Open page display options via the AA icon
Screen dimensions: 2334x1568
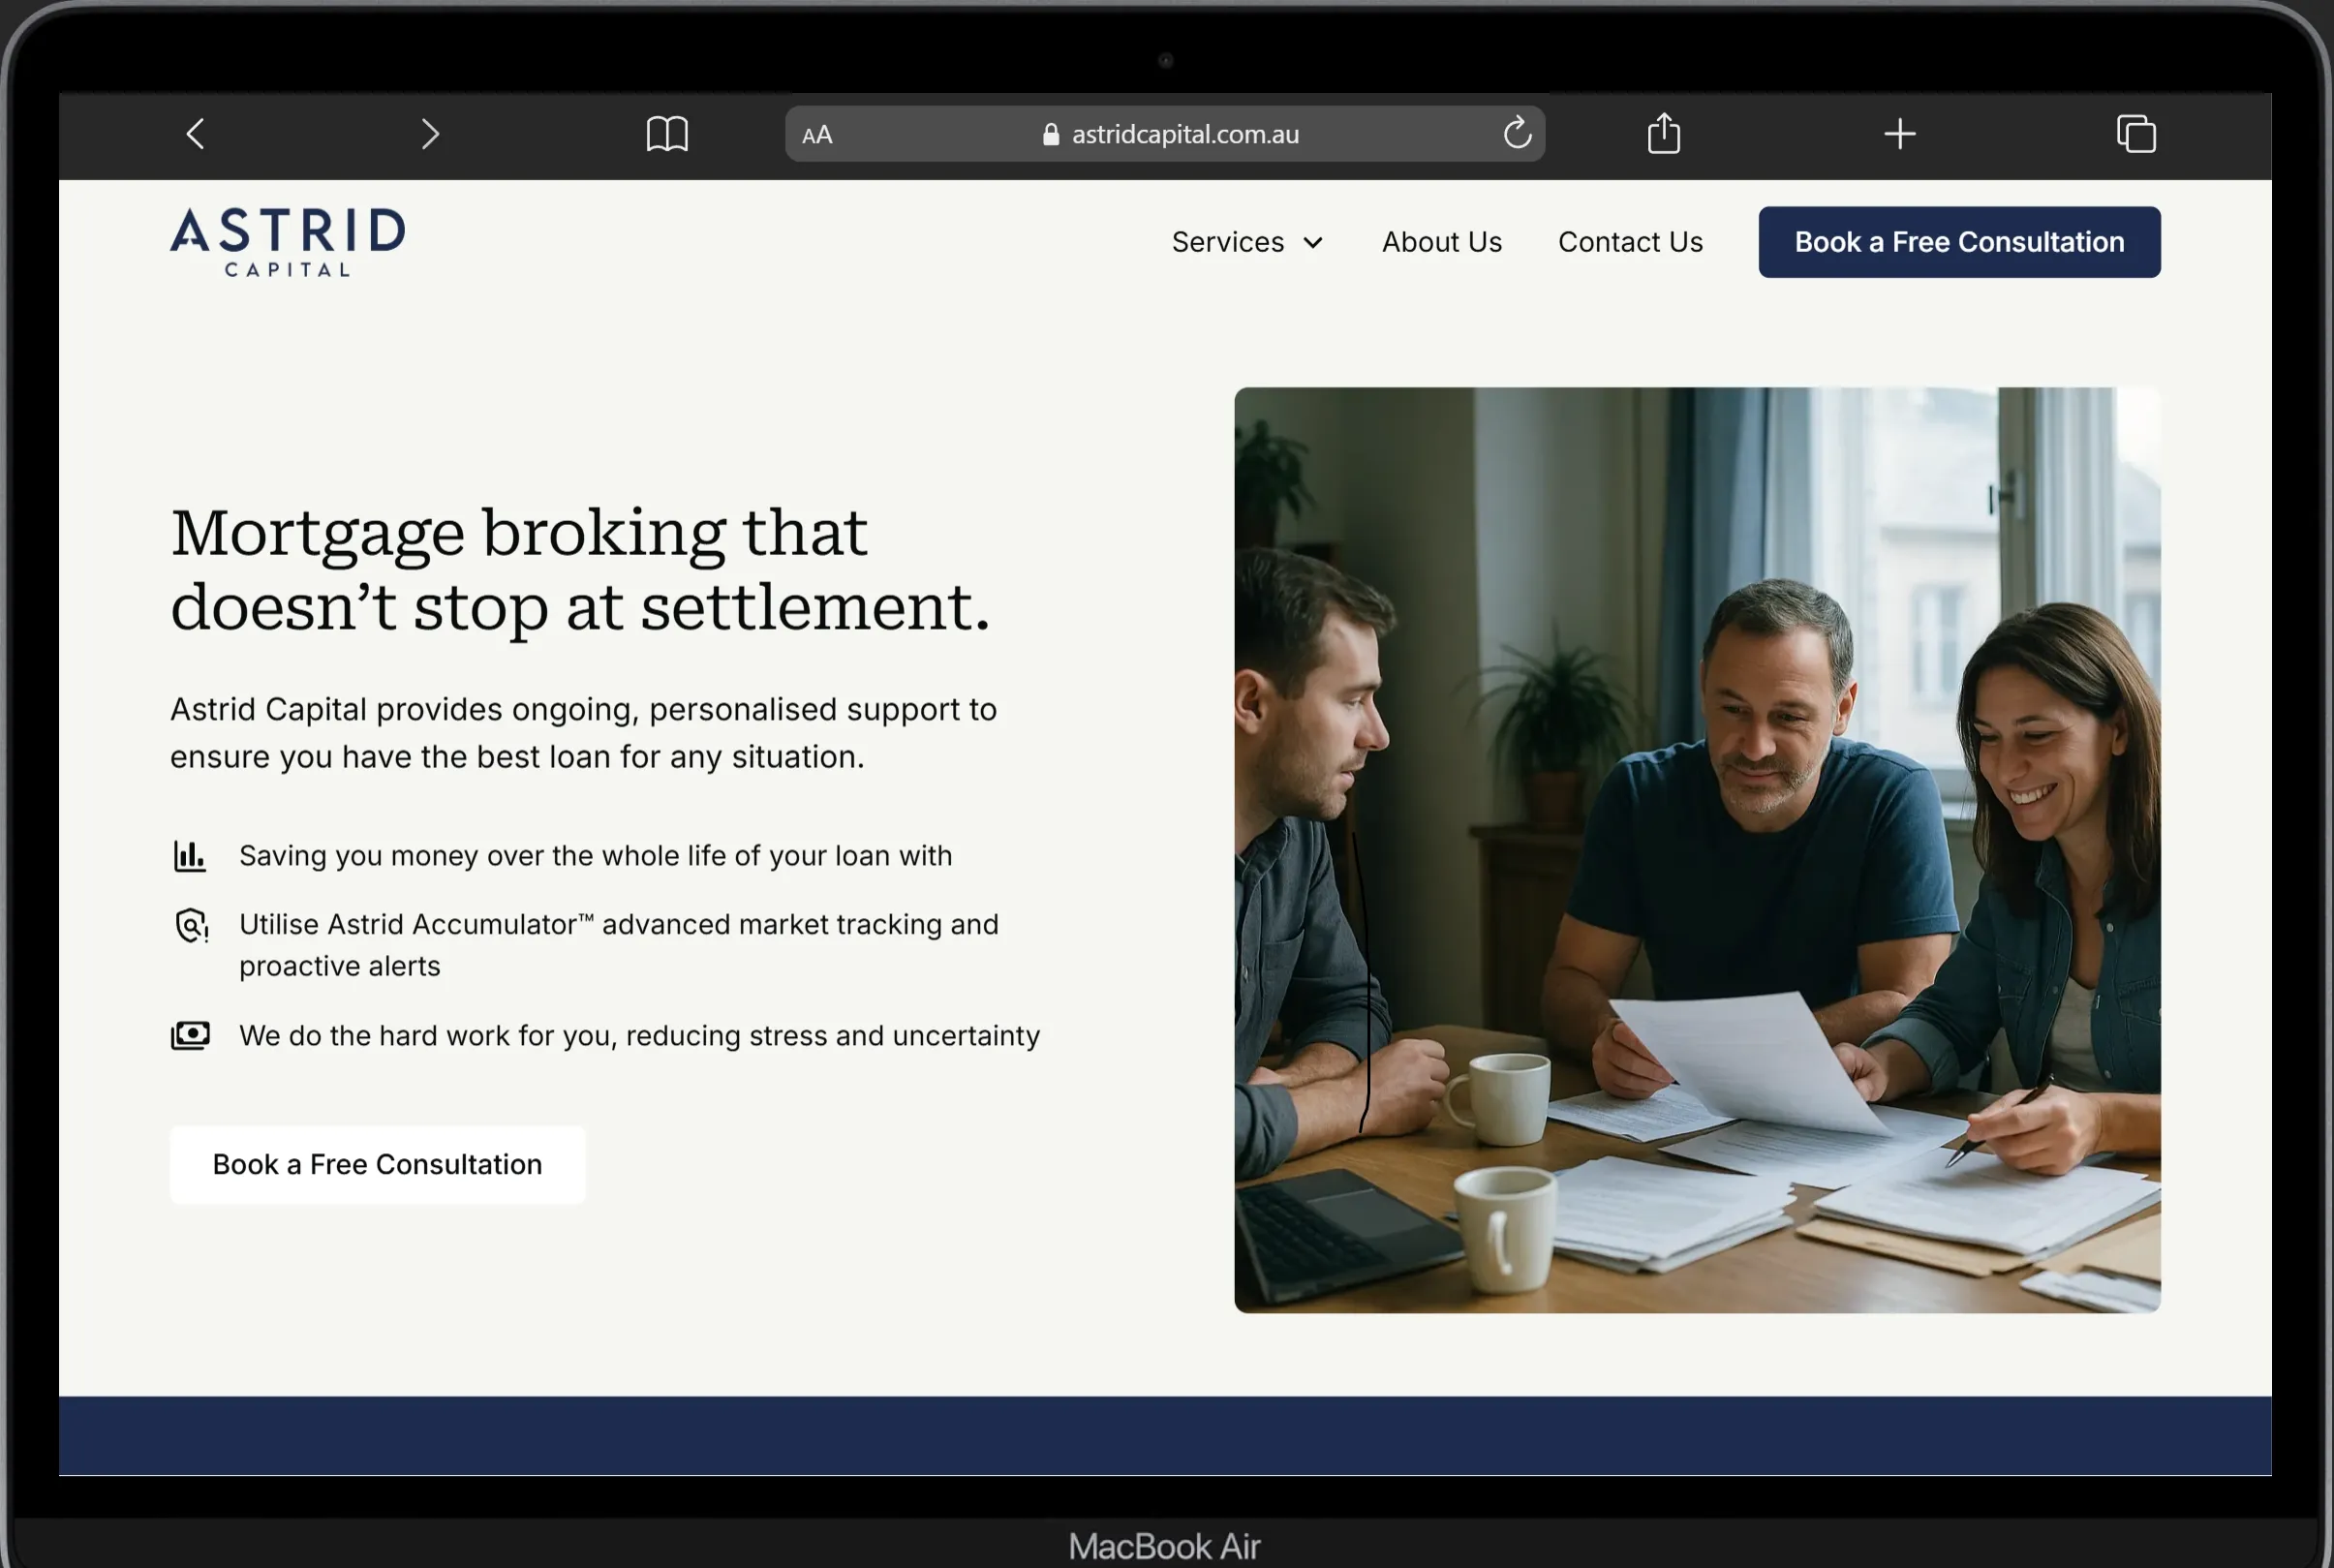(x=816, y=134)
